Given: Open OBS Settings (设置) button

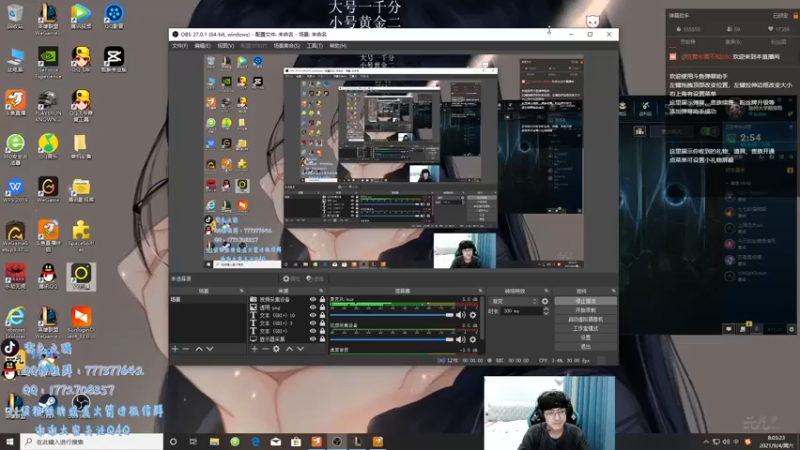Looking at the screenshot, I should click(x=586, y=338).
